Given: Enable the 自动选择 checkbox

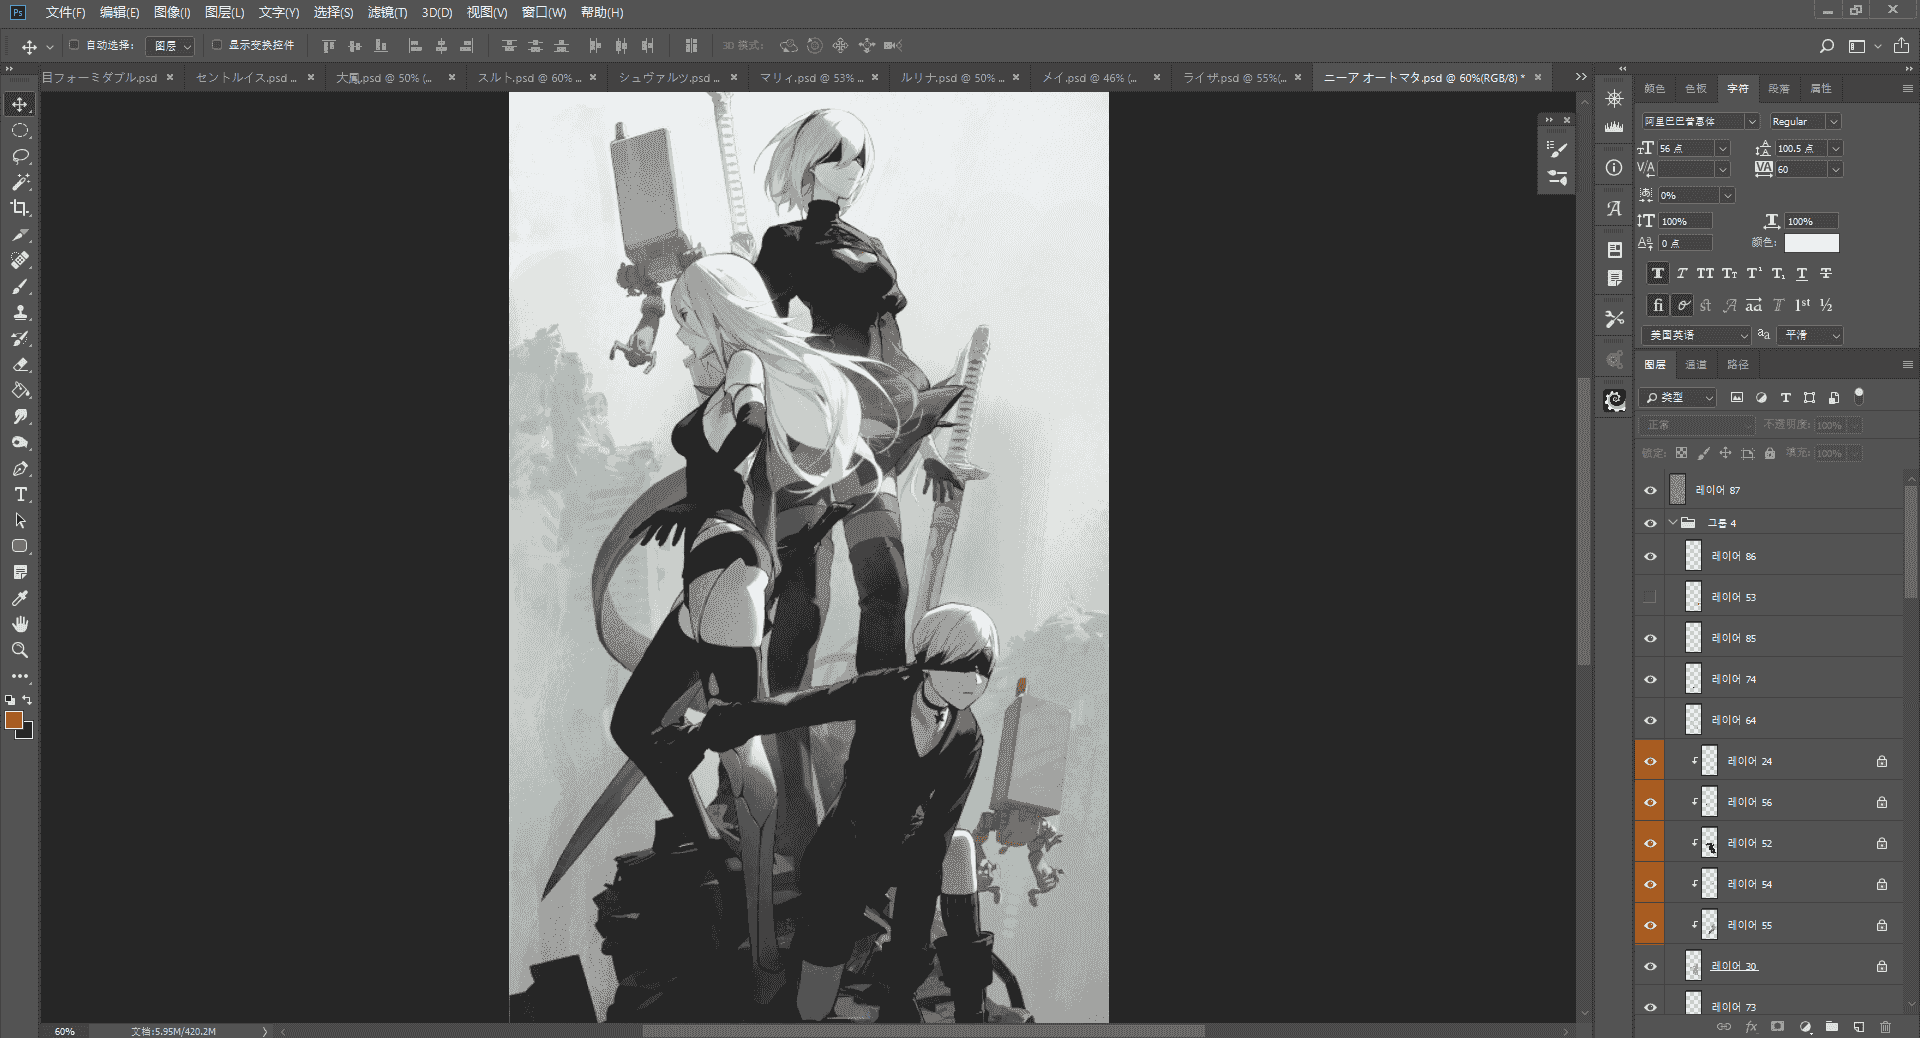Looking at the screenshot, I should coord(74,45).
